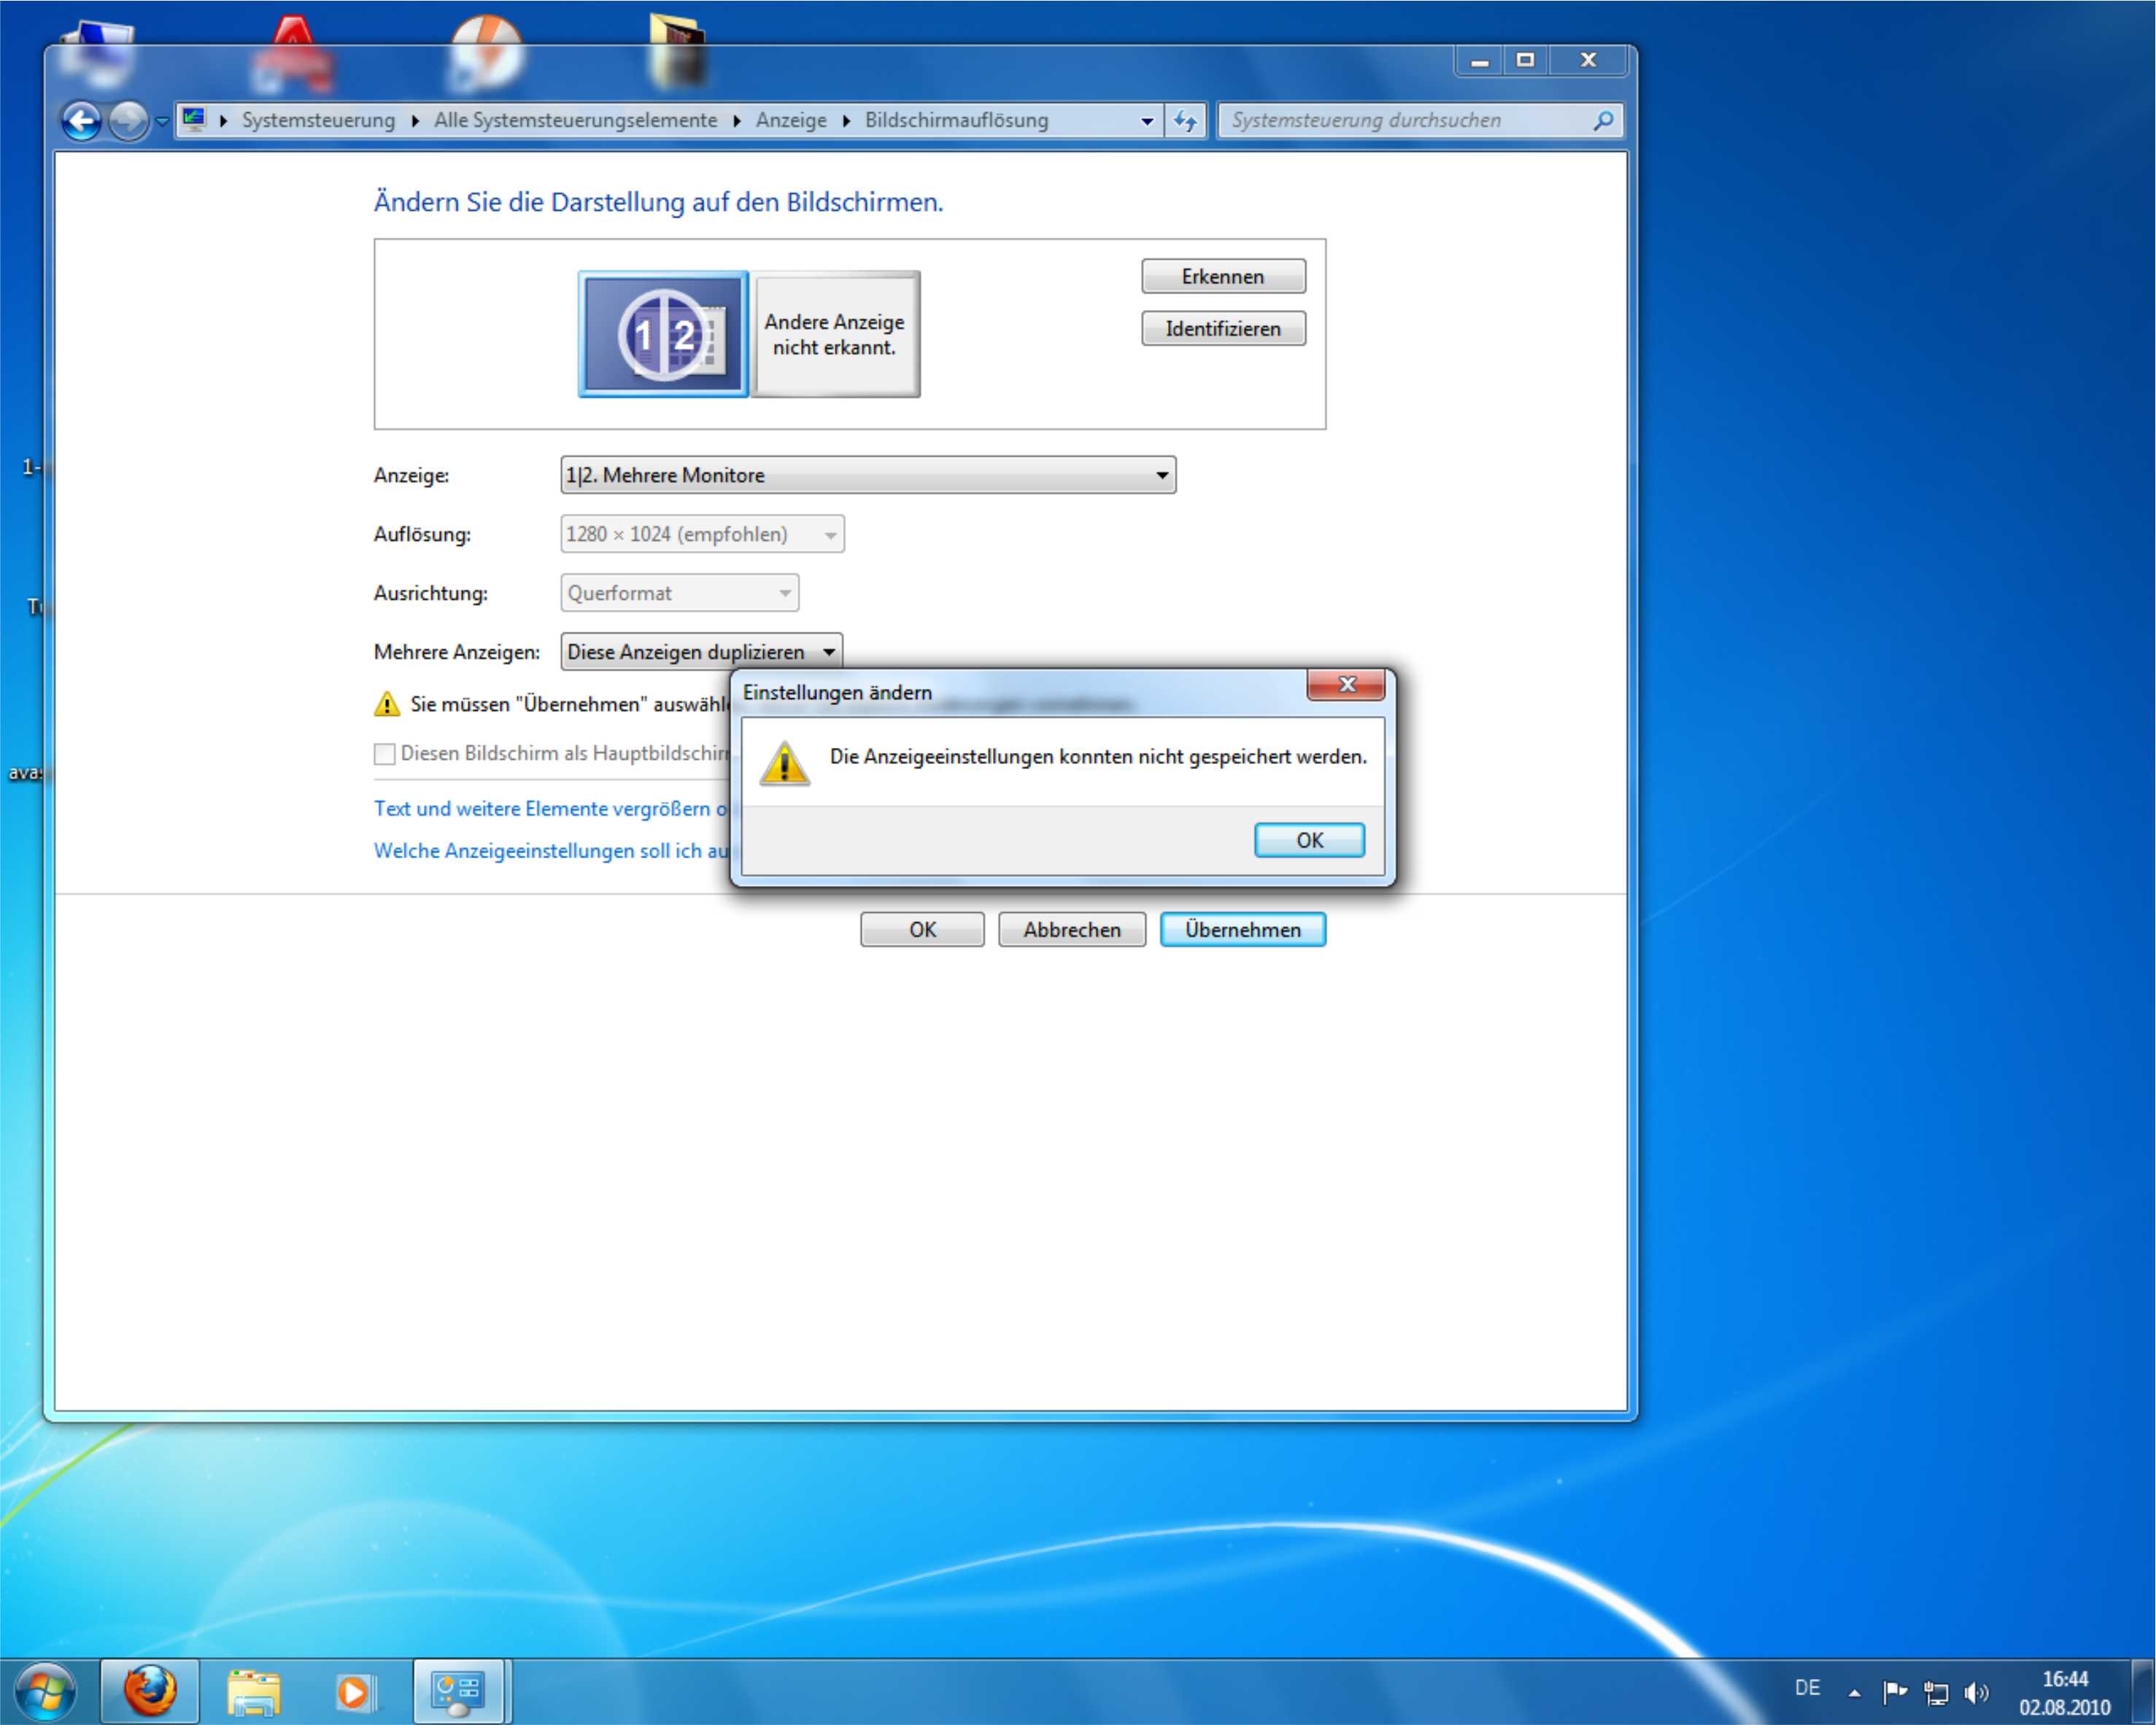This screenshot has height=1725, width=2156.
Task: Select the 1|2 monitor thumbnail
Action: point(663,334)
